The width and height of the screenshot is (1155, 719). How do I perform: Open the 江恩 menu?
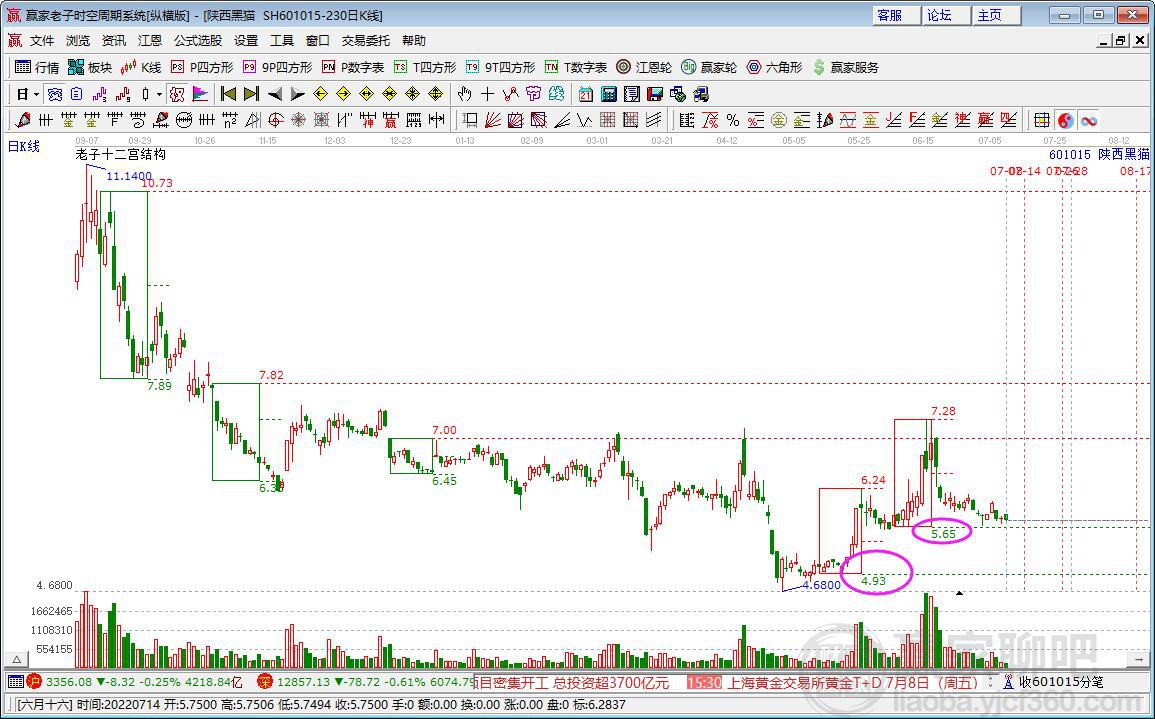[x=150, y=41]
